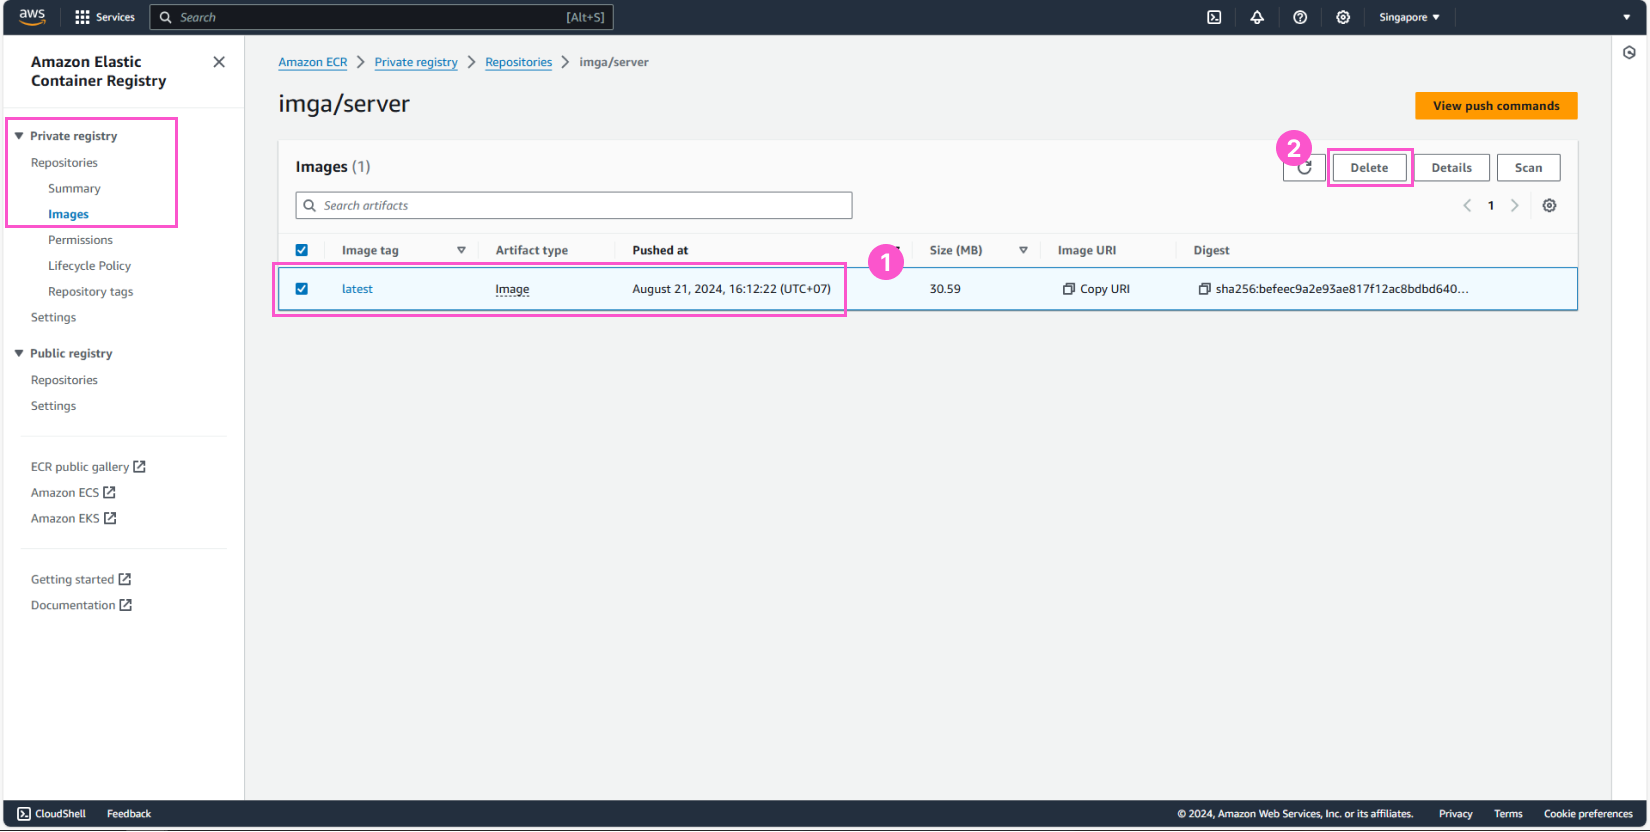Image resolution: width=1650 pixels, height=832 pixels.
Task: Collapse the Public registry section
Action: 19,353
